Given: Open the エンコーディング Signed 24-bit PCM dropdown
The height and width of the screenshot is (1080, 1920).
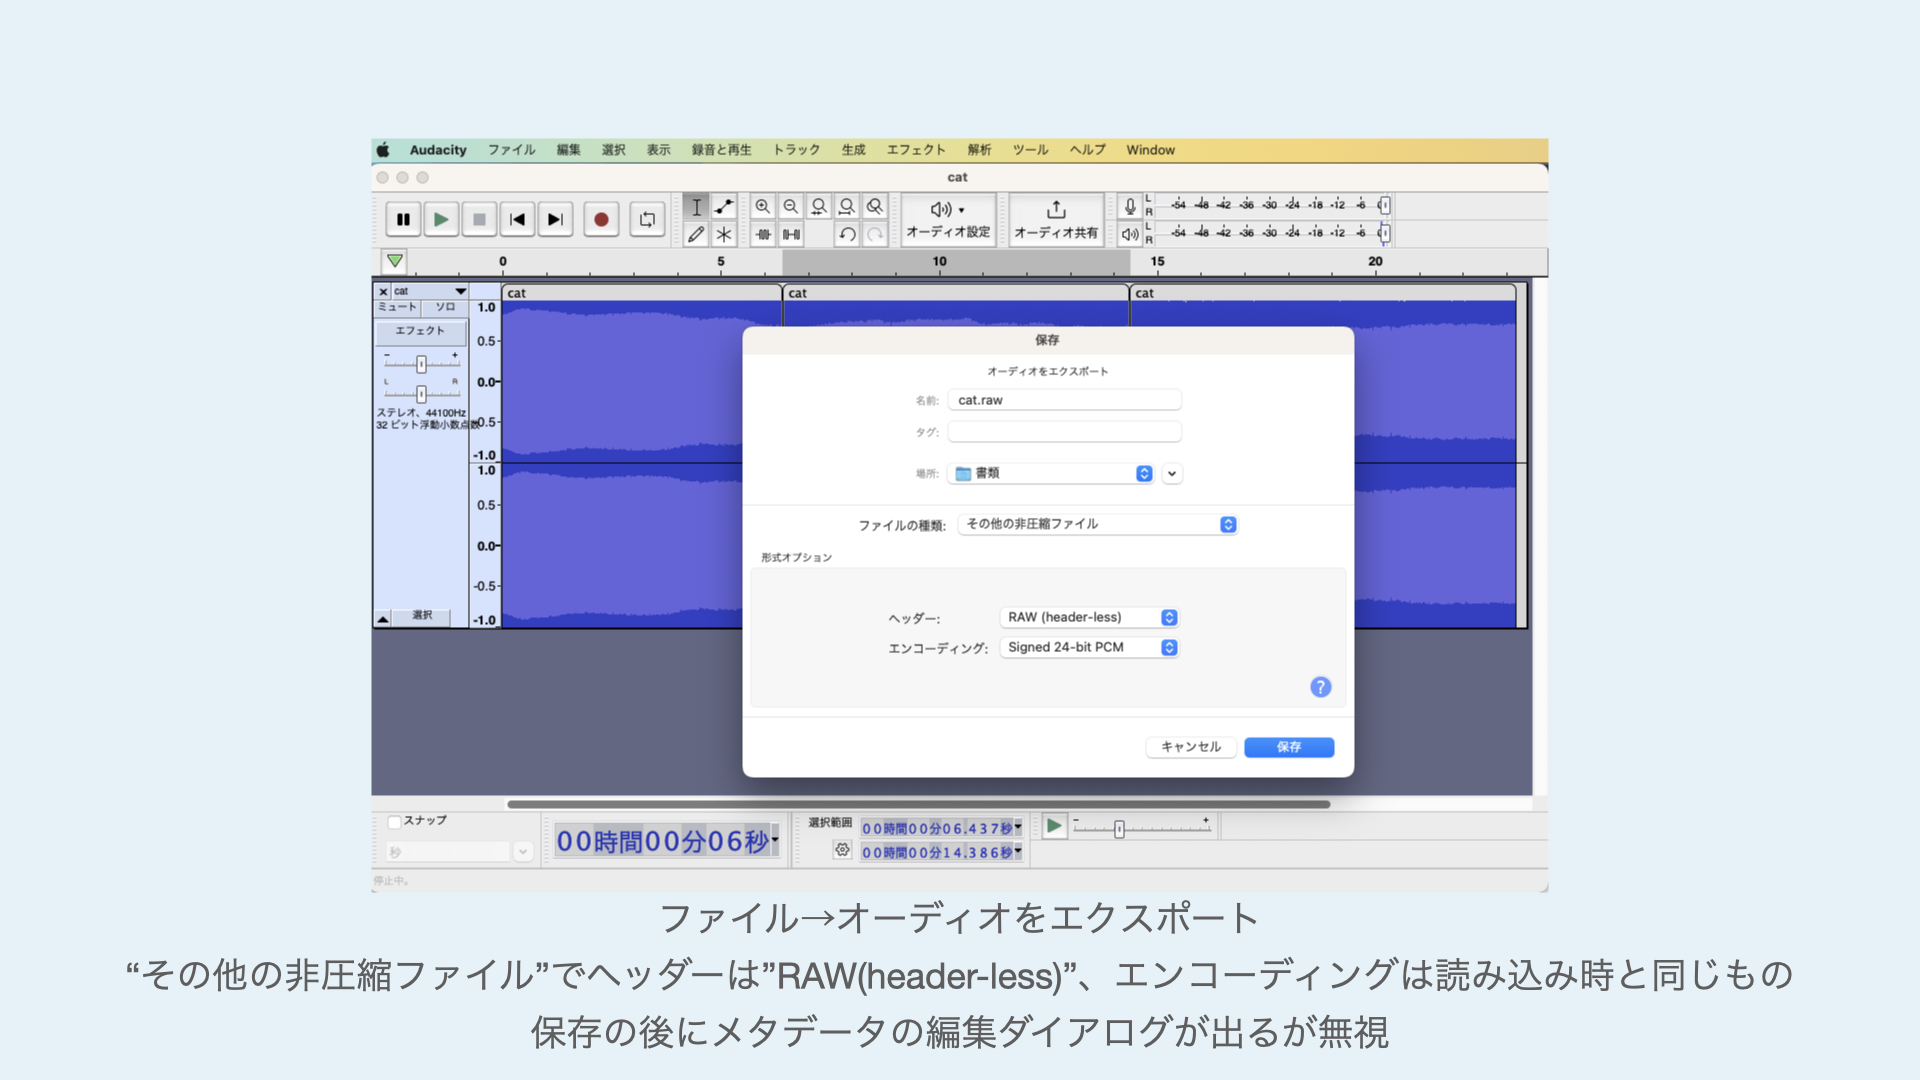Looking at the screenshot, I should coord(1089,647).
